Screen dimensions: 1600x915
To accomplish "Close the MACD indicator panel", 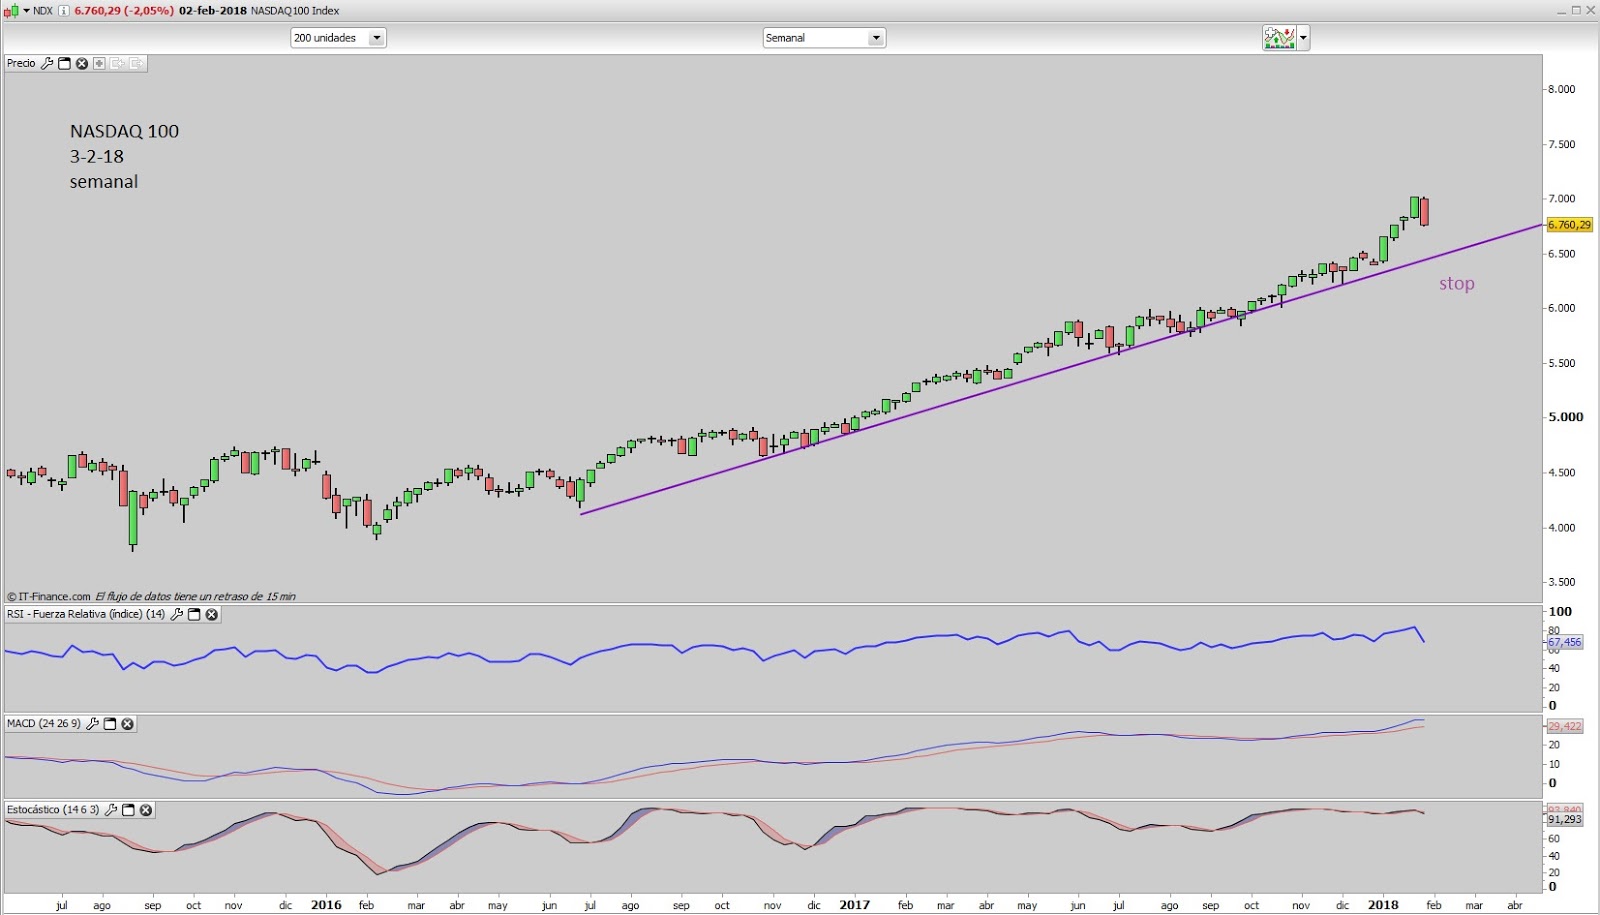I will [128, 723].
